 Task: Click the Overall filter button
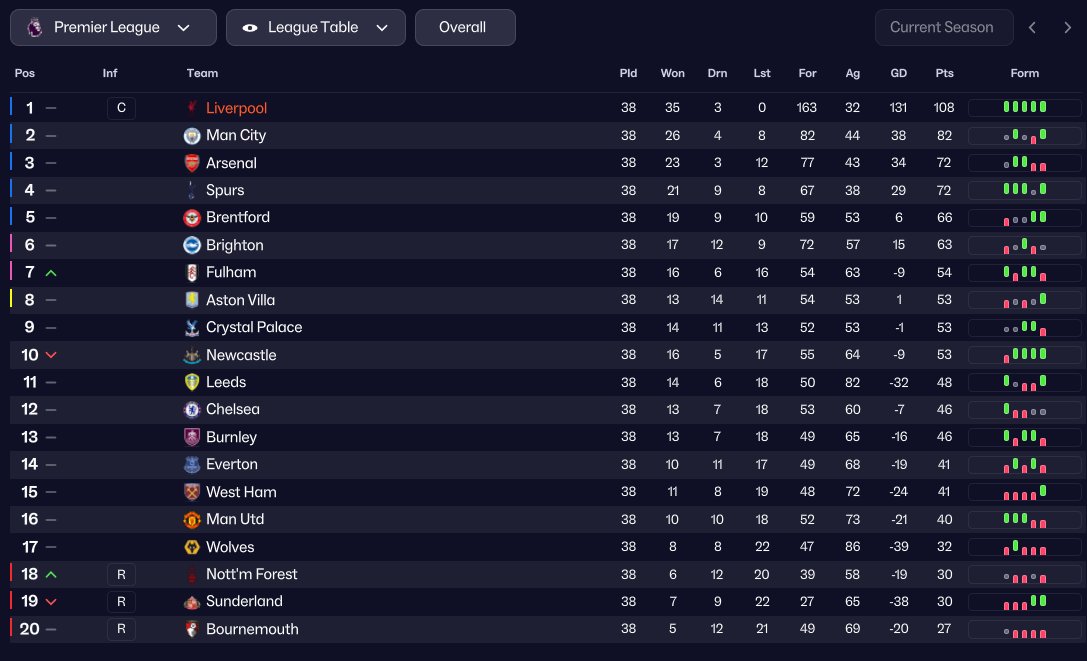465,28
